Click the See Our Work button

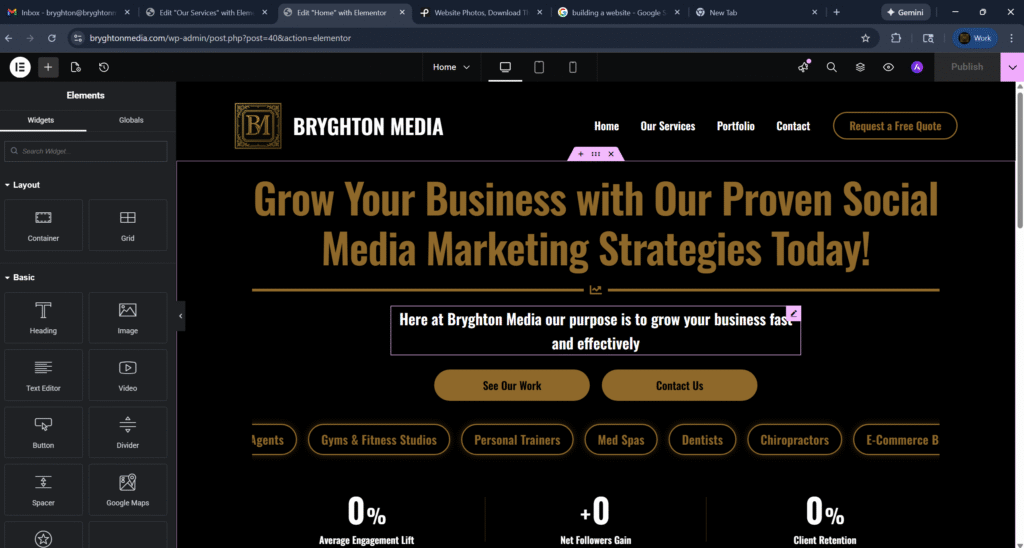(511, 386)
